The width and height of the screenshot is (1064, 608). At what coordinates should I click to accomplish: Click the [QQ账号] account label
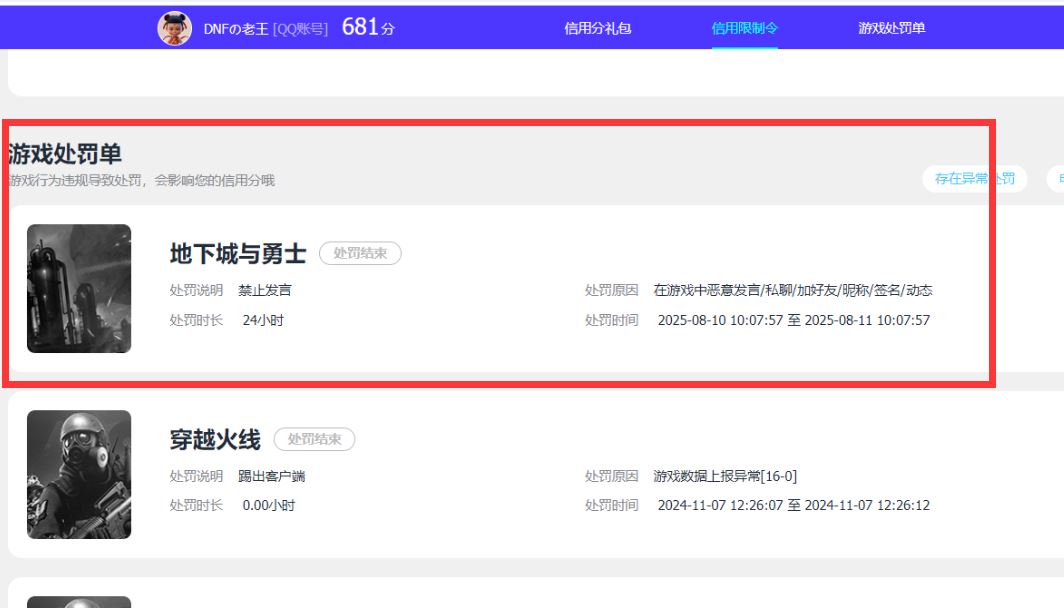[300, 29]
